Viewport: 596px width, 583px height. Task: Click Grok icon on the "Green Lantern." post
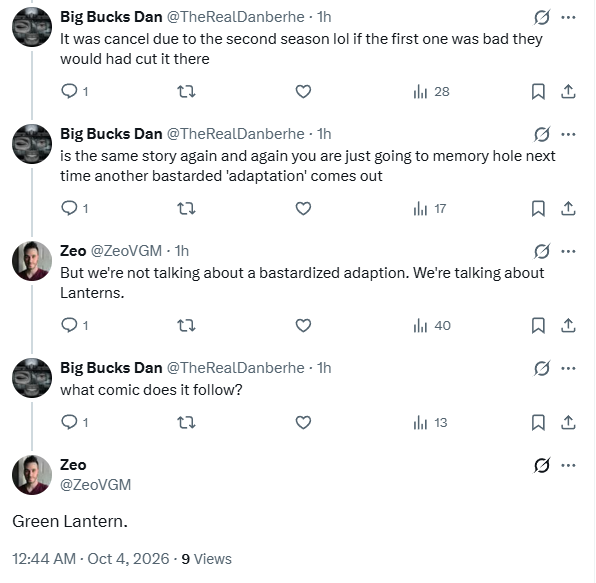(x=542, y=465)
